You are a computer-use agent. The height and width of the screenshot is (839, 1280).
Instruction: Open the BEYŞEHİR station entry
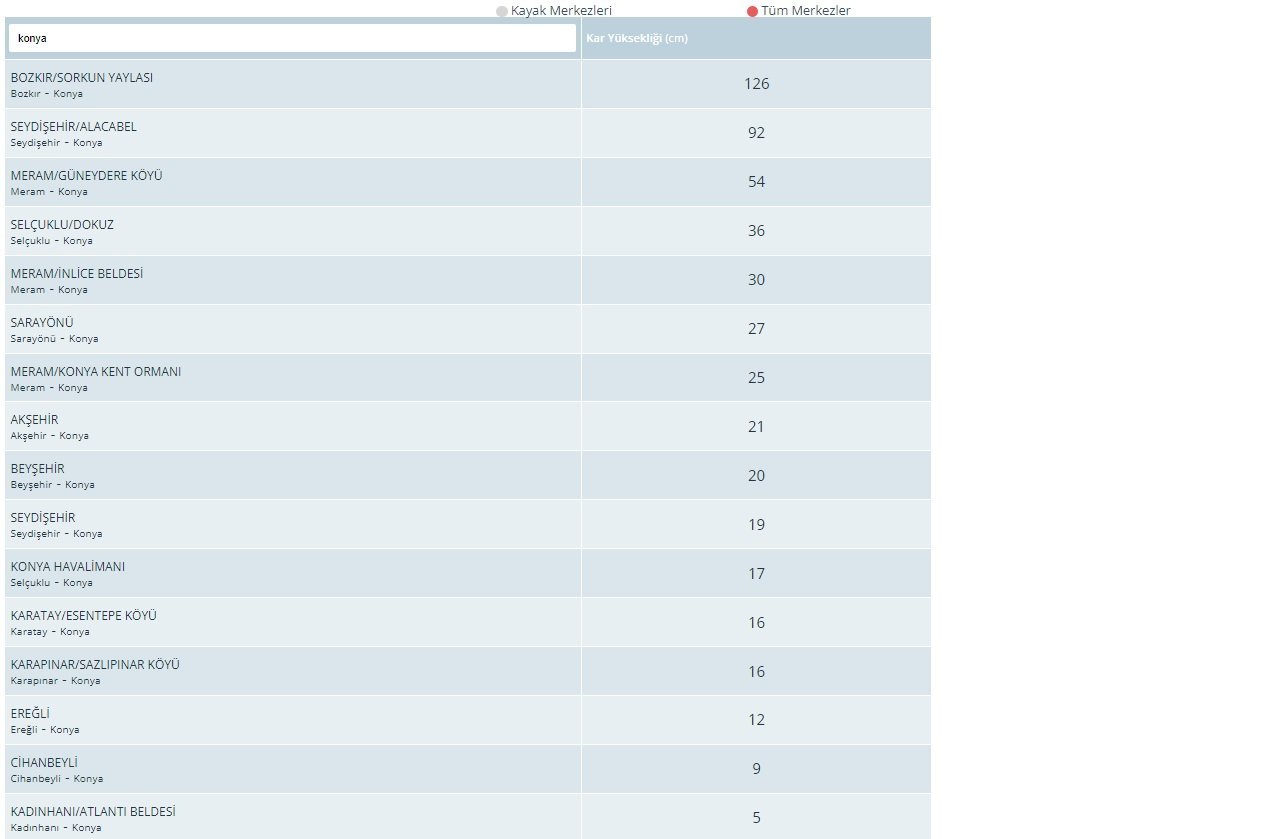tap(38, 469)
